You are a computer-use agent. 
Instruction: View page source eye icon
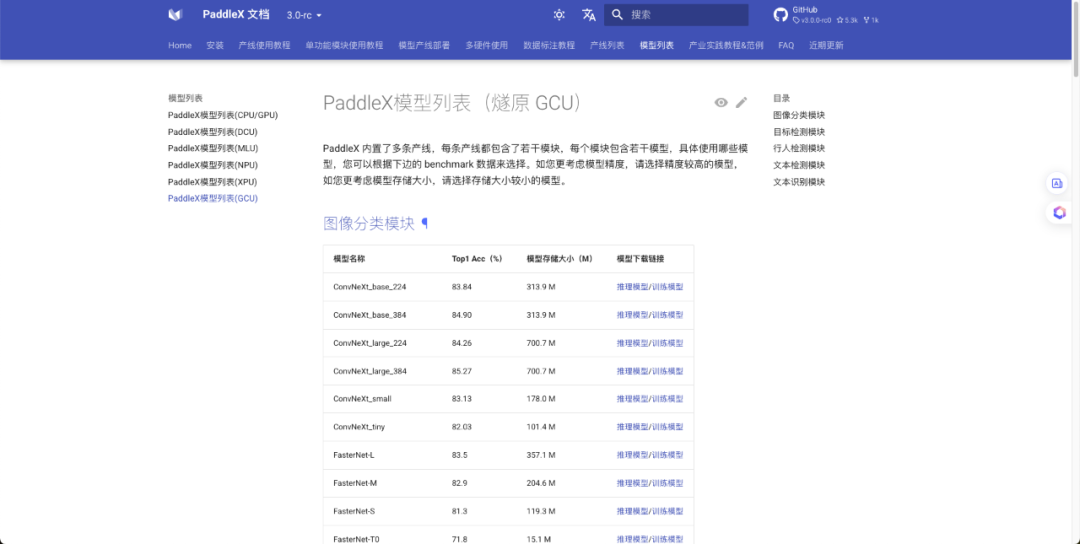point(721,103)
